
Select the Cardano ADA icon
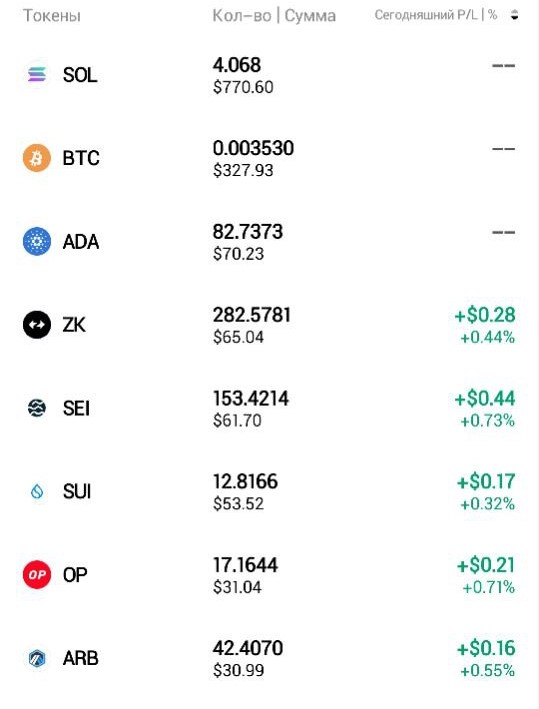click(x=37, y=241)
